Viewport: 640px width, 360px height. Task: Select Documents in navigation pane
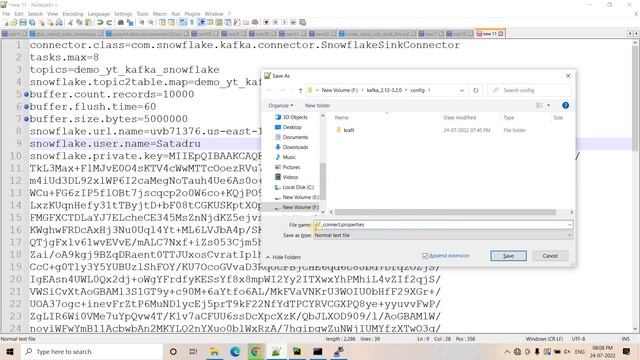pyautogui.click(x=295, y=137)
